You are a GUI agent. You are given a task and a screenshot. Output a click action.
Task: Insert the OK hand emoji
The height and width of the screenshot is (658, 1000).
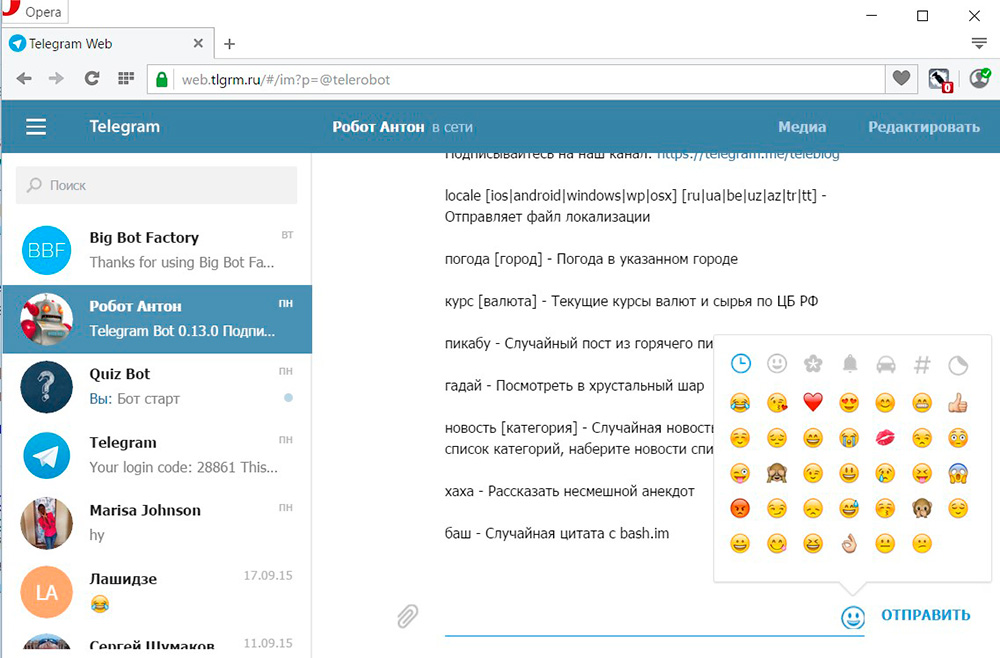pos(849,543)
